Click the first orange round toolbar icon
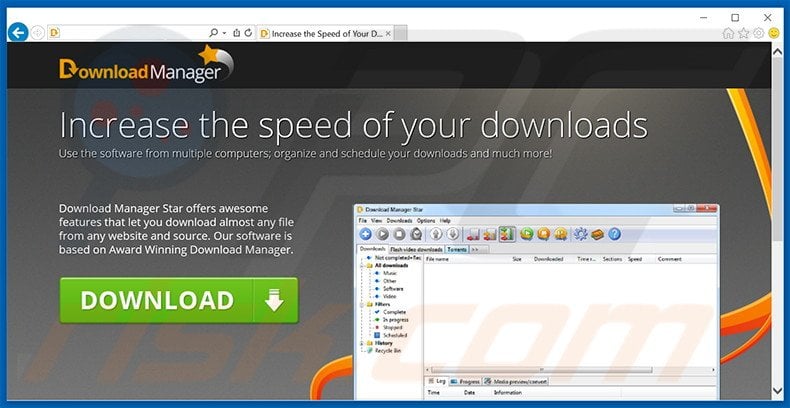The height and width of the screenshot is (408, 790). point(544,234)
